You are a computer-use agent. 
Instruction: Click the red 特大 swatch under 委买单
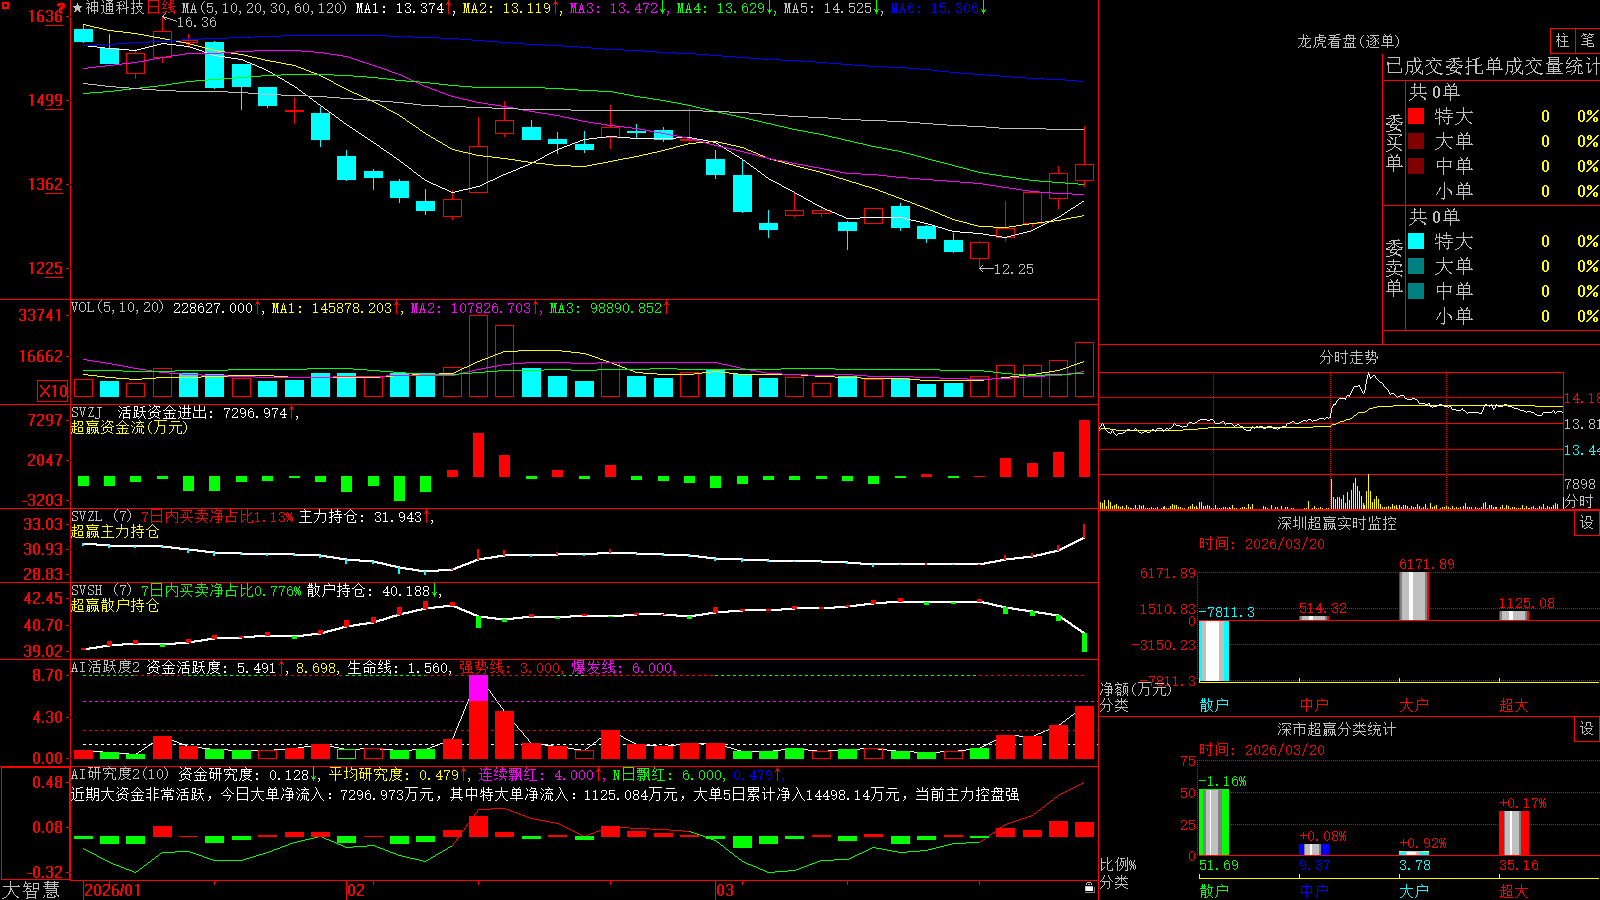click(1416, 116)
